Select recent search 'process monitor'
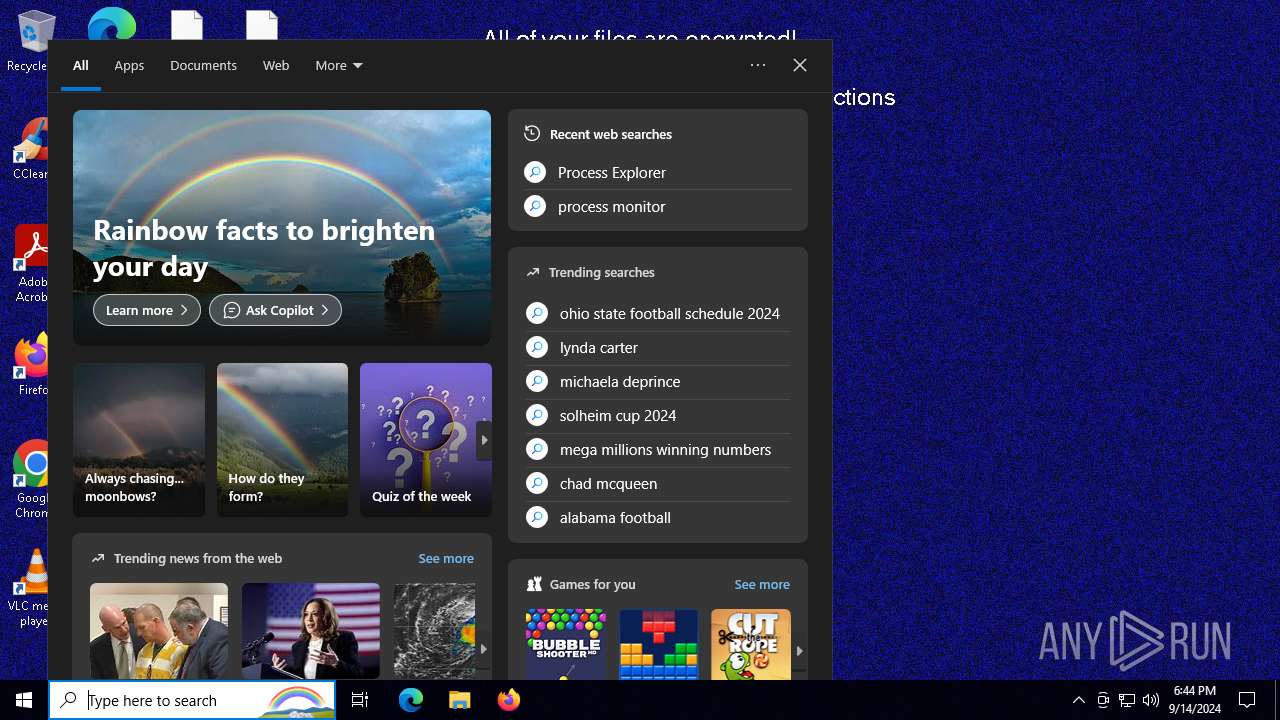This screenshot has width=1280, height=720. click(658, 206)
